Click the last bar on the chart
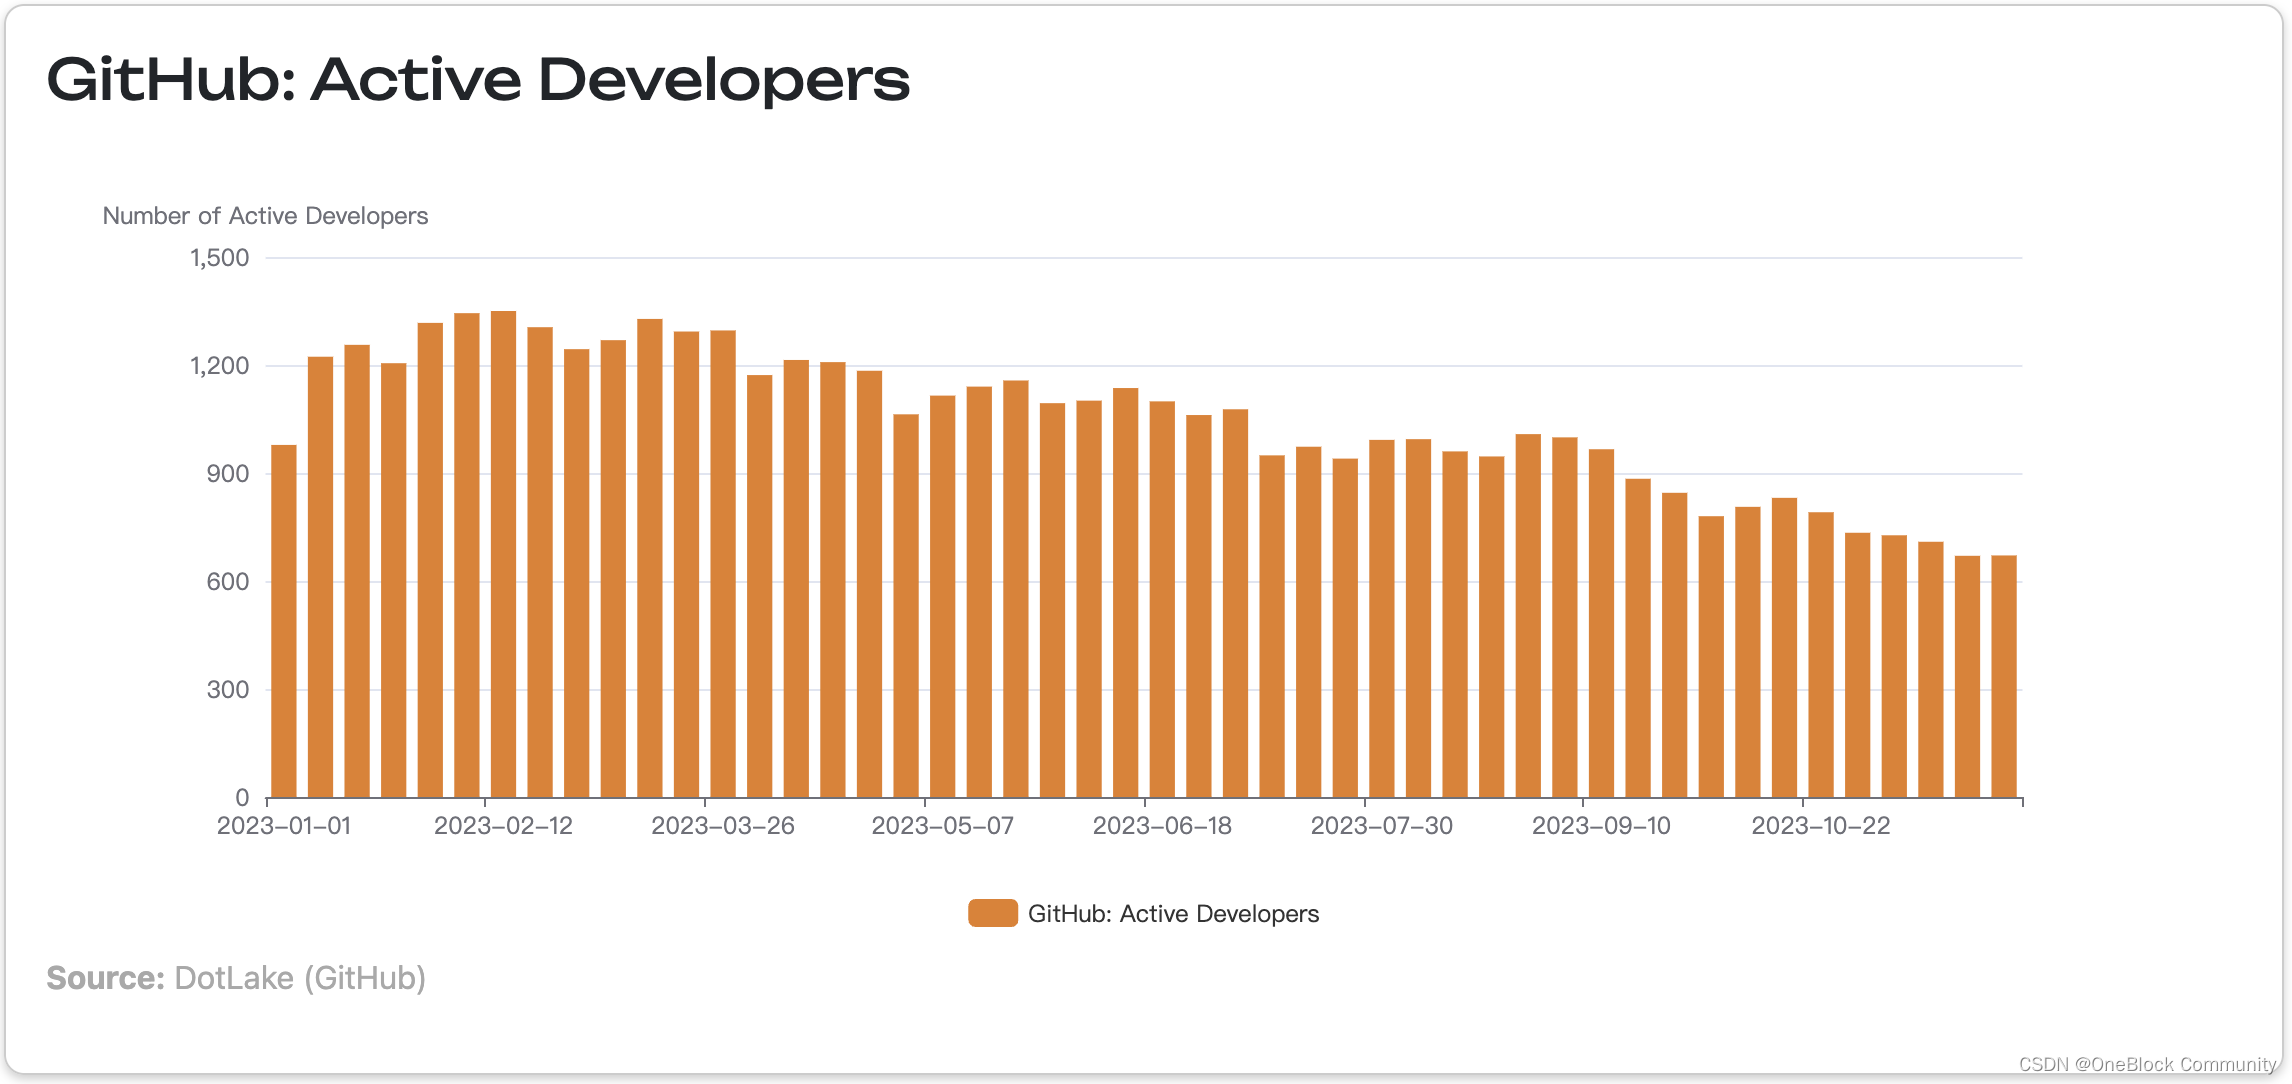Viewport: 2292px width, 1084px height. tap(2003, 676)
